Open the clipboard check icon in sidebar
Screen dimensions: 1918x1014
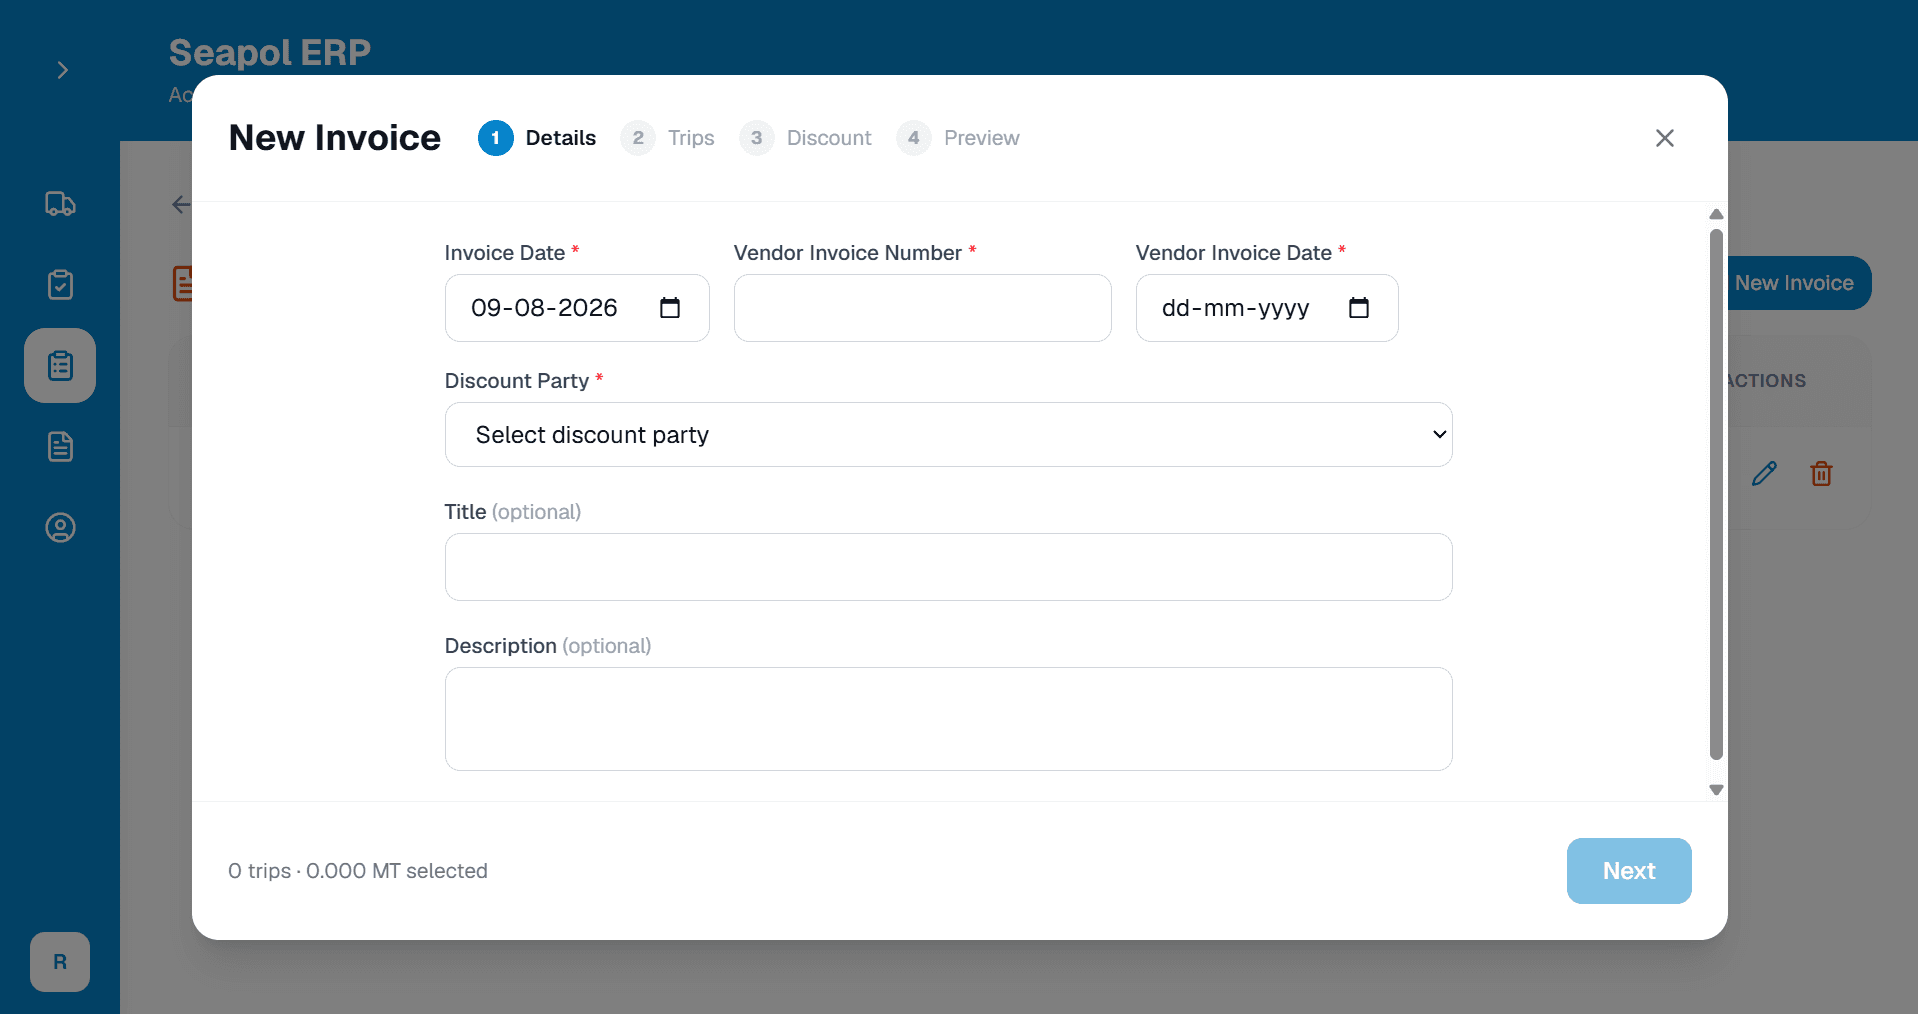pyautogui.click(x=60, y=285)
